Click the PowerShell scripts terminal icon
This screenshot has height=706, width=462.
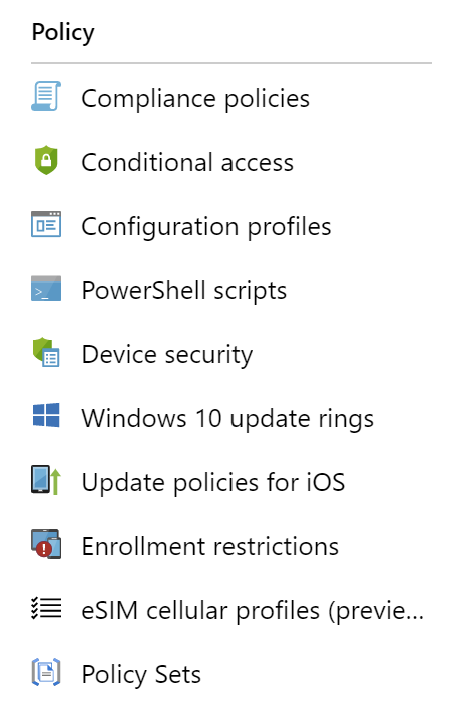click(46, 288)
